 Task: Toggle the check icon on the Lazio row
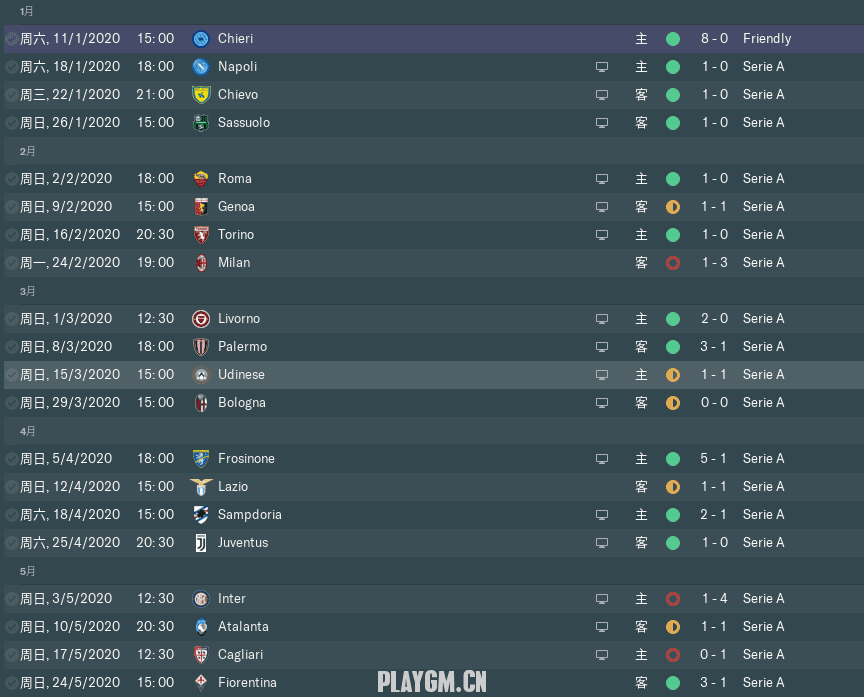pos(11,487)
